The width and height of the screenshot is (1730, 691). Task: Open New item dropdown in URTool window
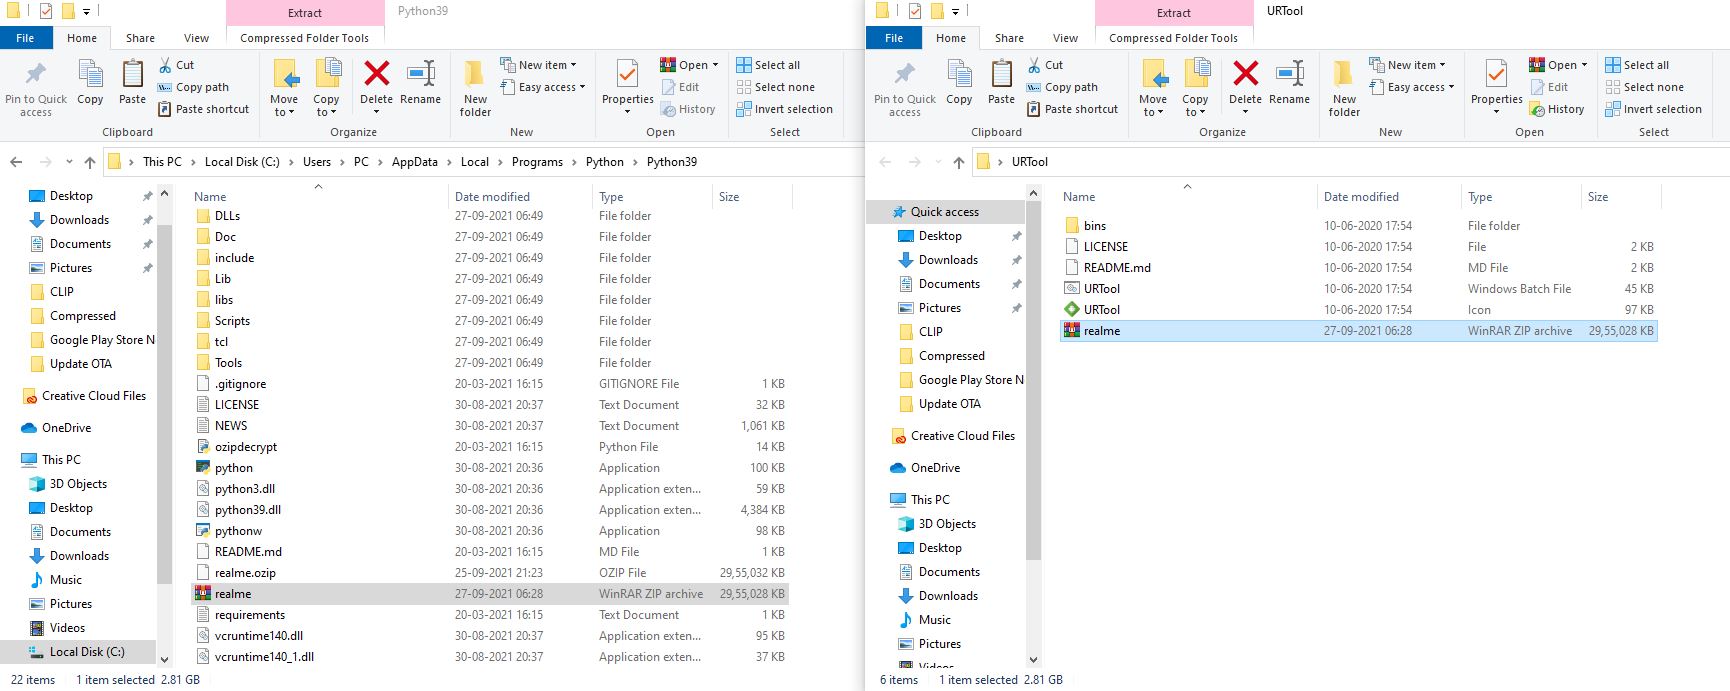[1407, 65]
